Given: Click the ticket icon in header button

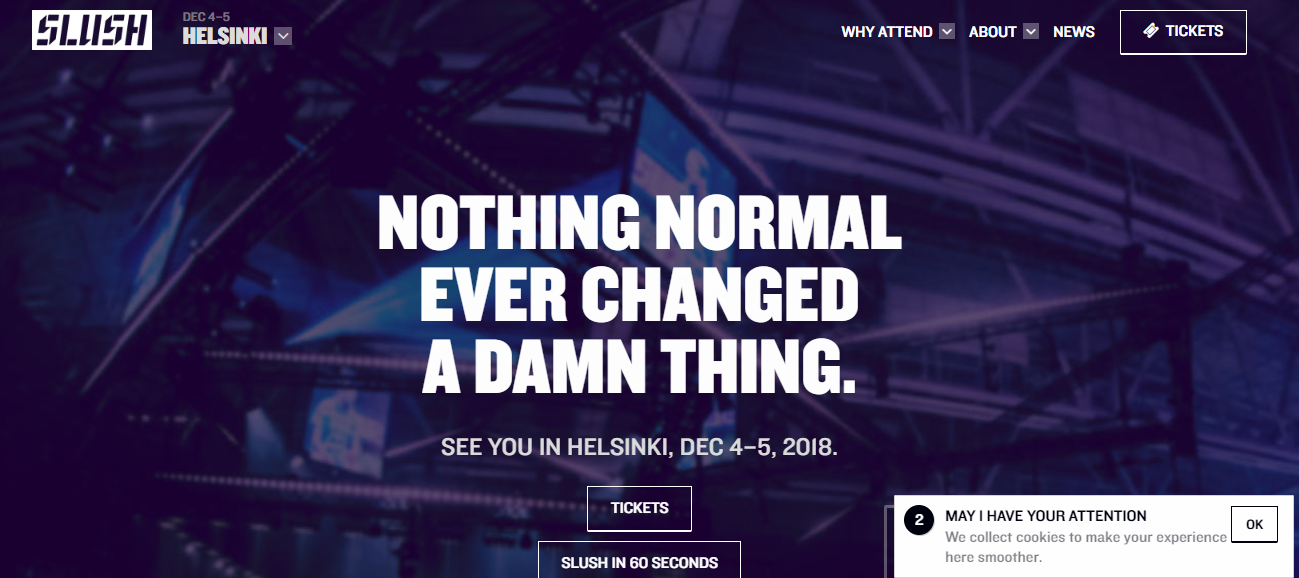Looking at the screenshot, I should pos(1150,31).
